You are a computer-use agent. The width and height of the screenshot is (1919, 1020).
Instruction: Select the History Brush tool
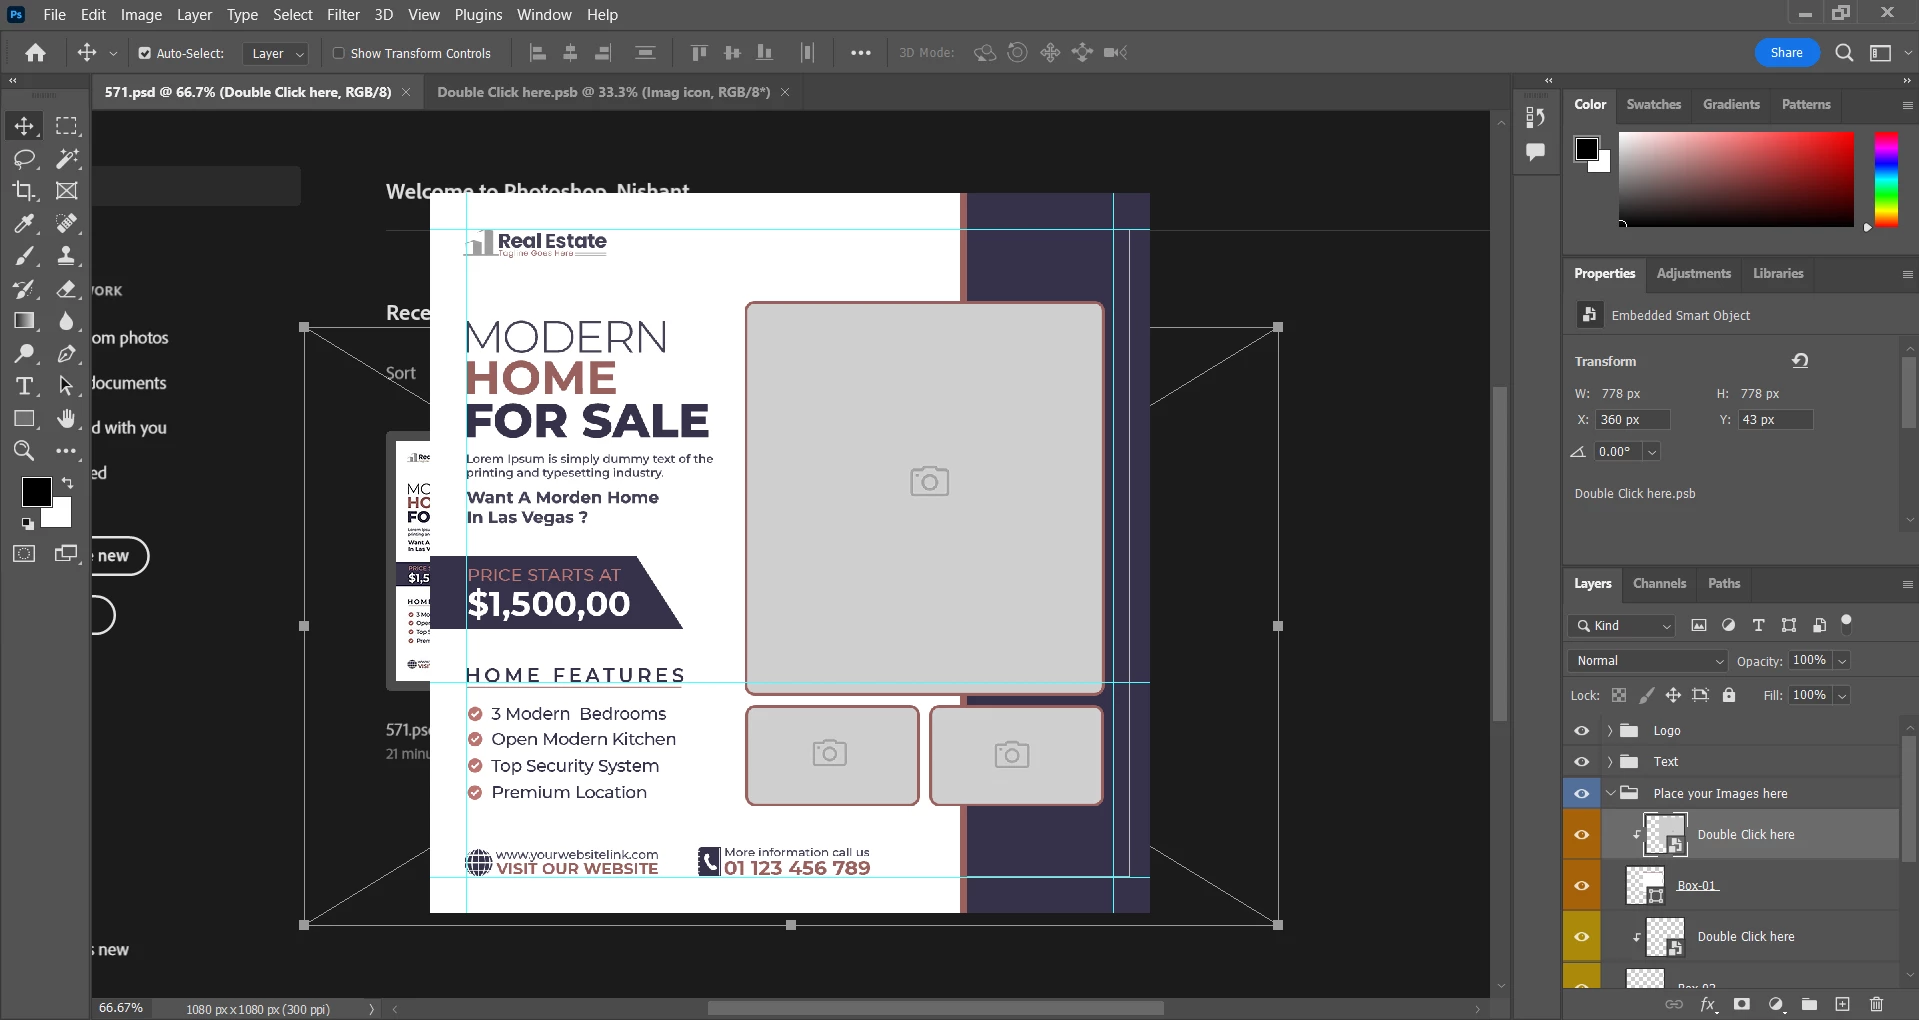[x=24, y=289]
